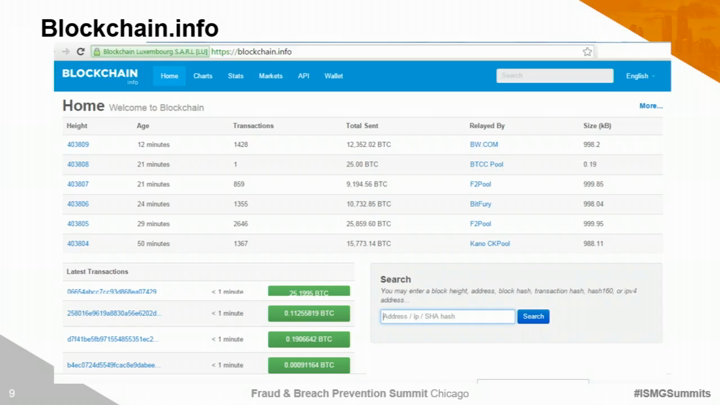Click the 15,773.14 BTC total sent value
720x405 pixels.
coord(369,243)
